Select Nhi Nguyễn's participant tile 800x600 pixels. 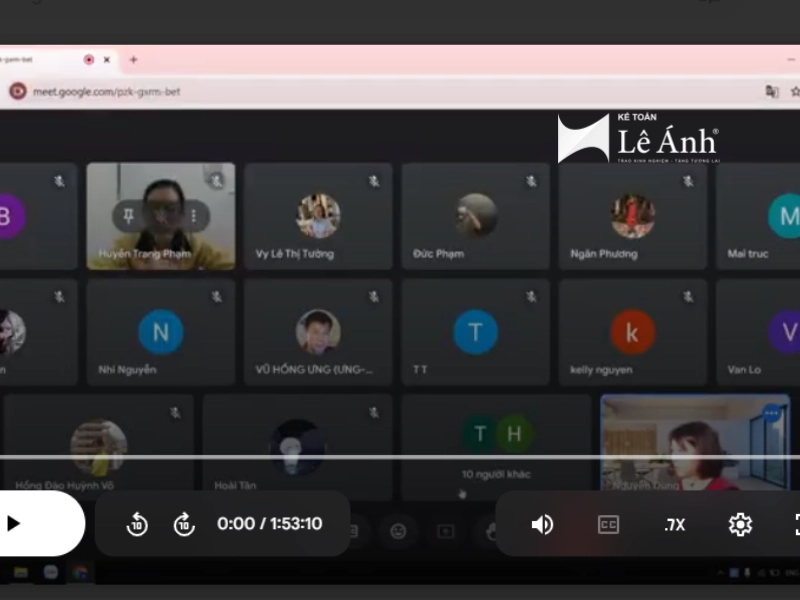(x=161, y=333)
